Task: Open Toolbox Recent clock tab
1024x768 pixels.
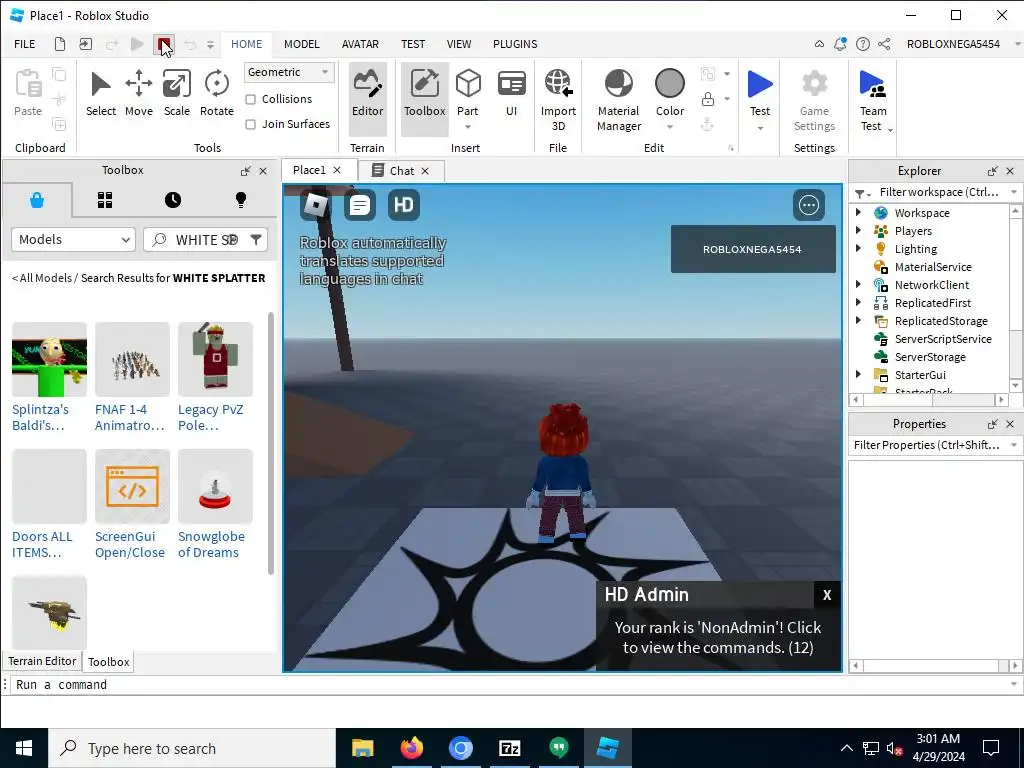Action: 173,200
